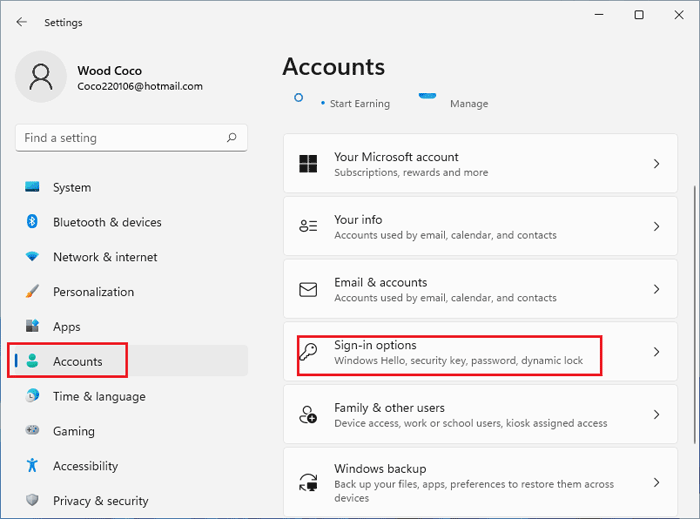Click the rewards circle icon near Start Earning
The image size is (700, 519).
tap(299, 98)
